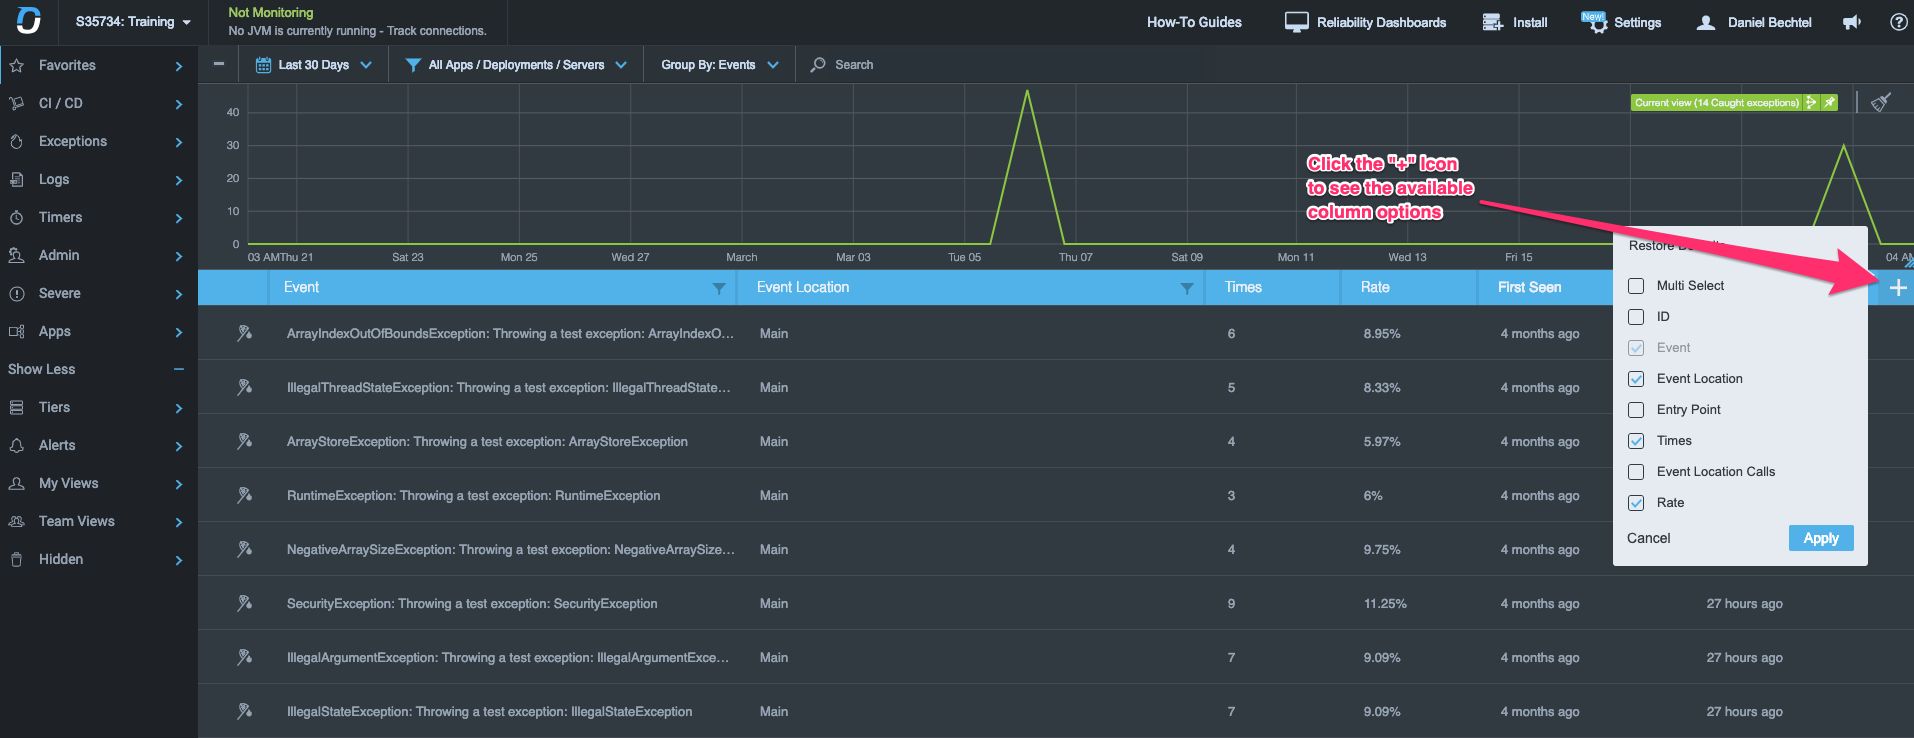Enable the Multi Select checkbox
Screen dimensions: 1914x738
(x=1636, y=286)
